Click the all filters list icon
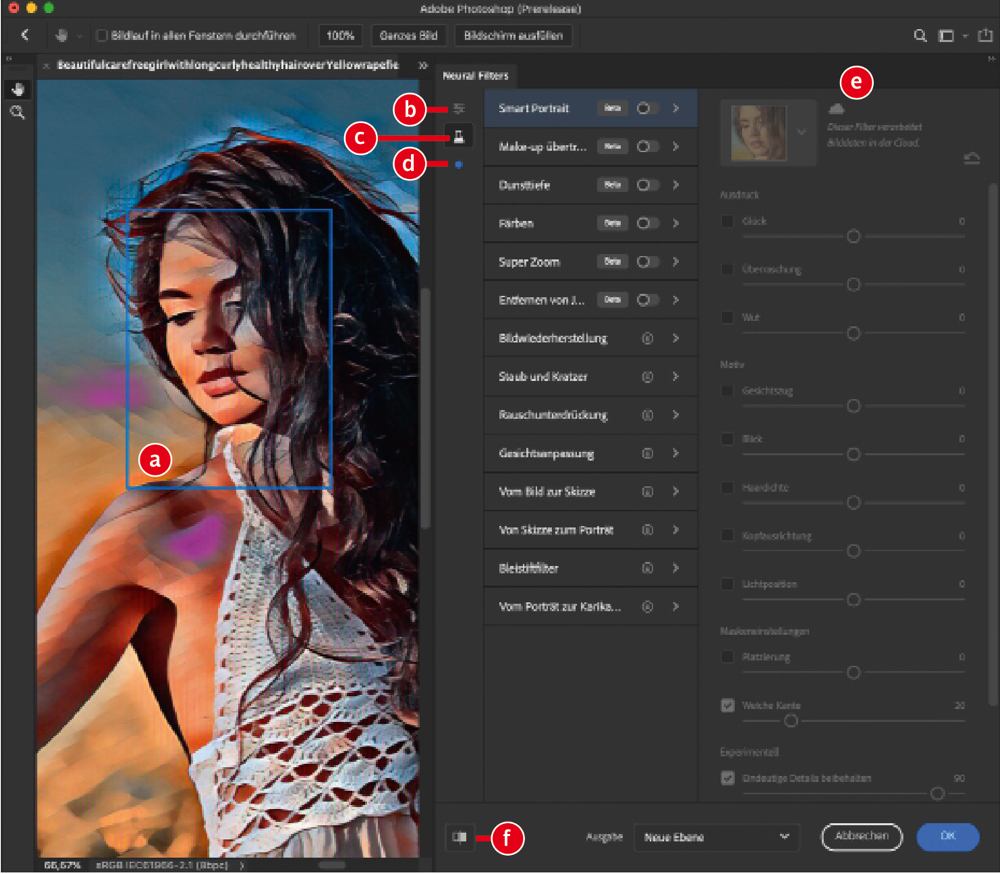The image size is (1000, 874). 458,108
